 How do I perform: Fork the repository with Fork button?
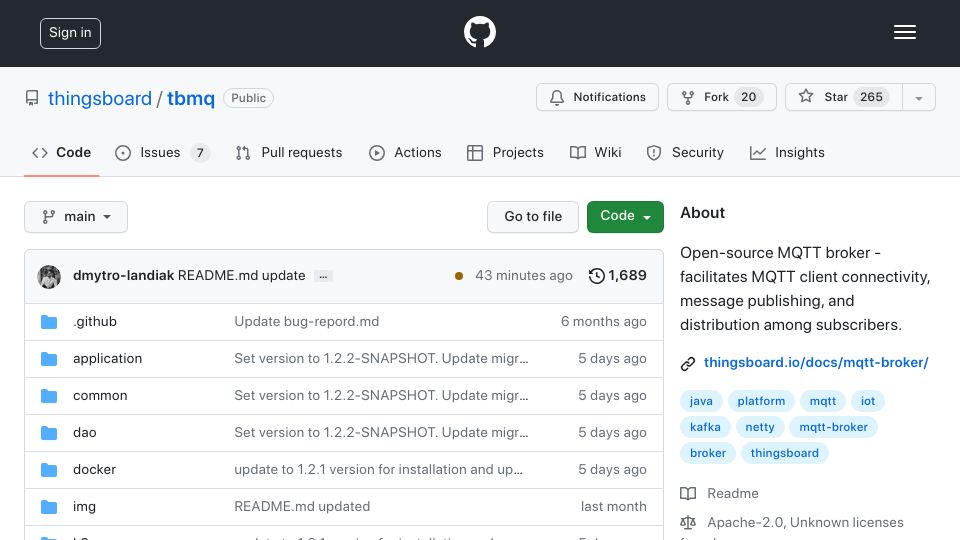click(x=721, y=97)
